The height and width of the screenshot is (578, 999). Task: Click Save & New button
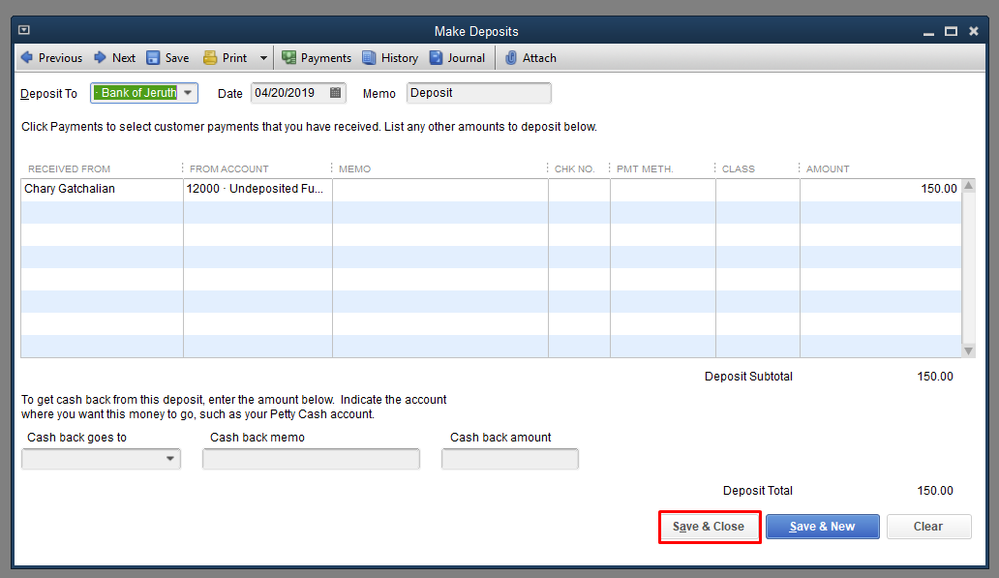point(823,526)
